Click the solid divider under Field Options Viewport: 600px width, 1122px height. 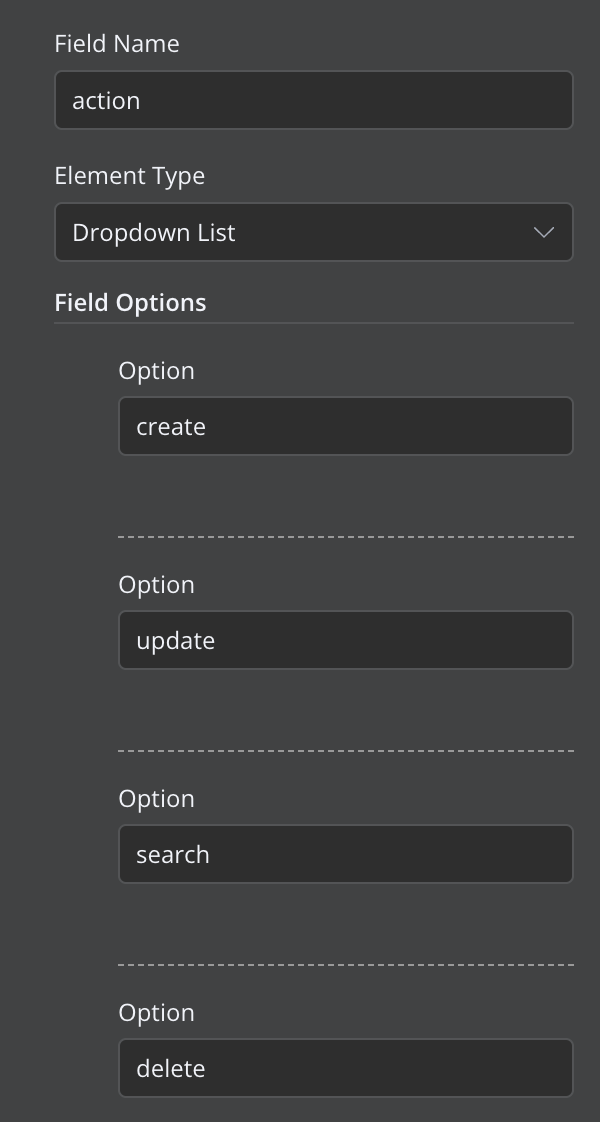(314, 323)
